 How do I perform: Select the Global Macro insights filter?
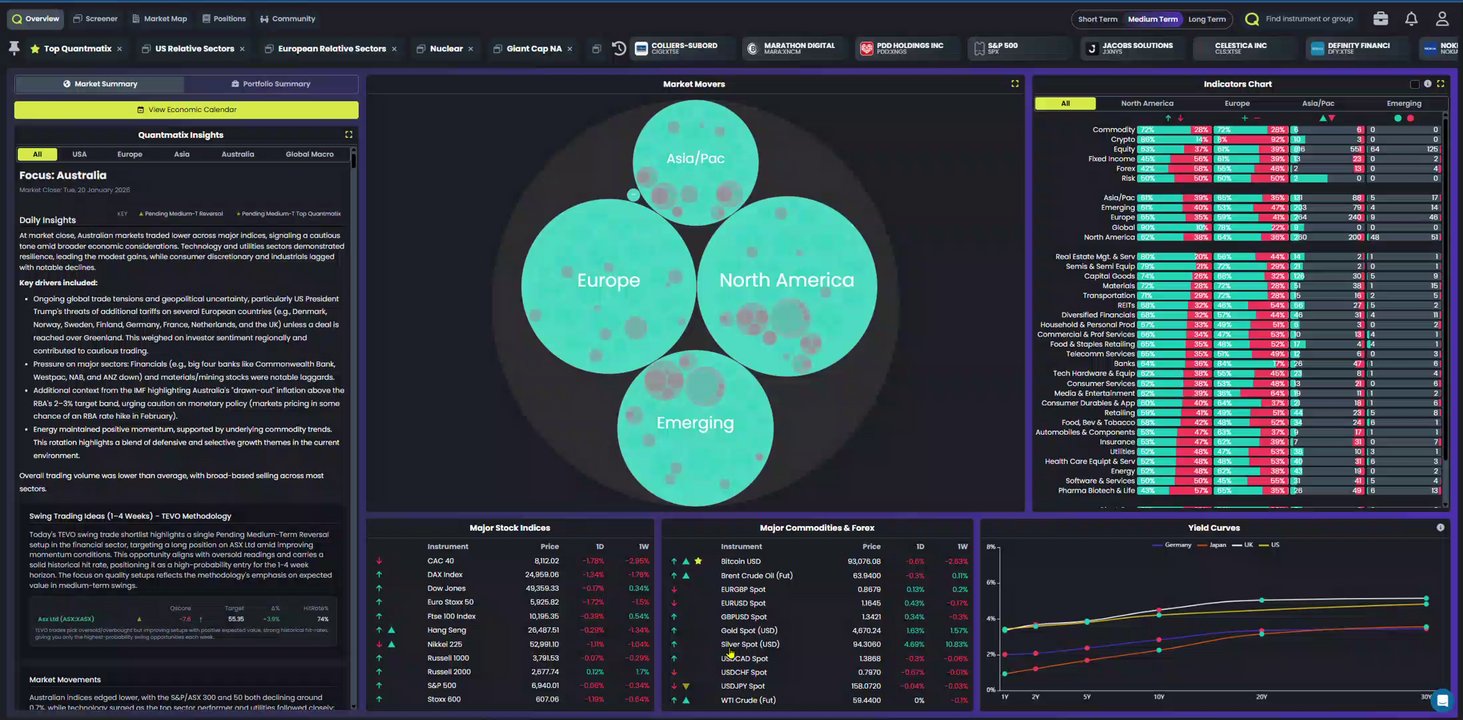tap(310, 154)
